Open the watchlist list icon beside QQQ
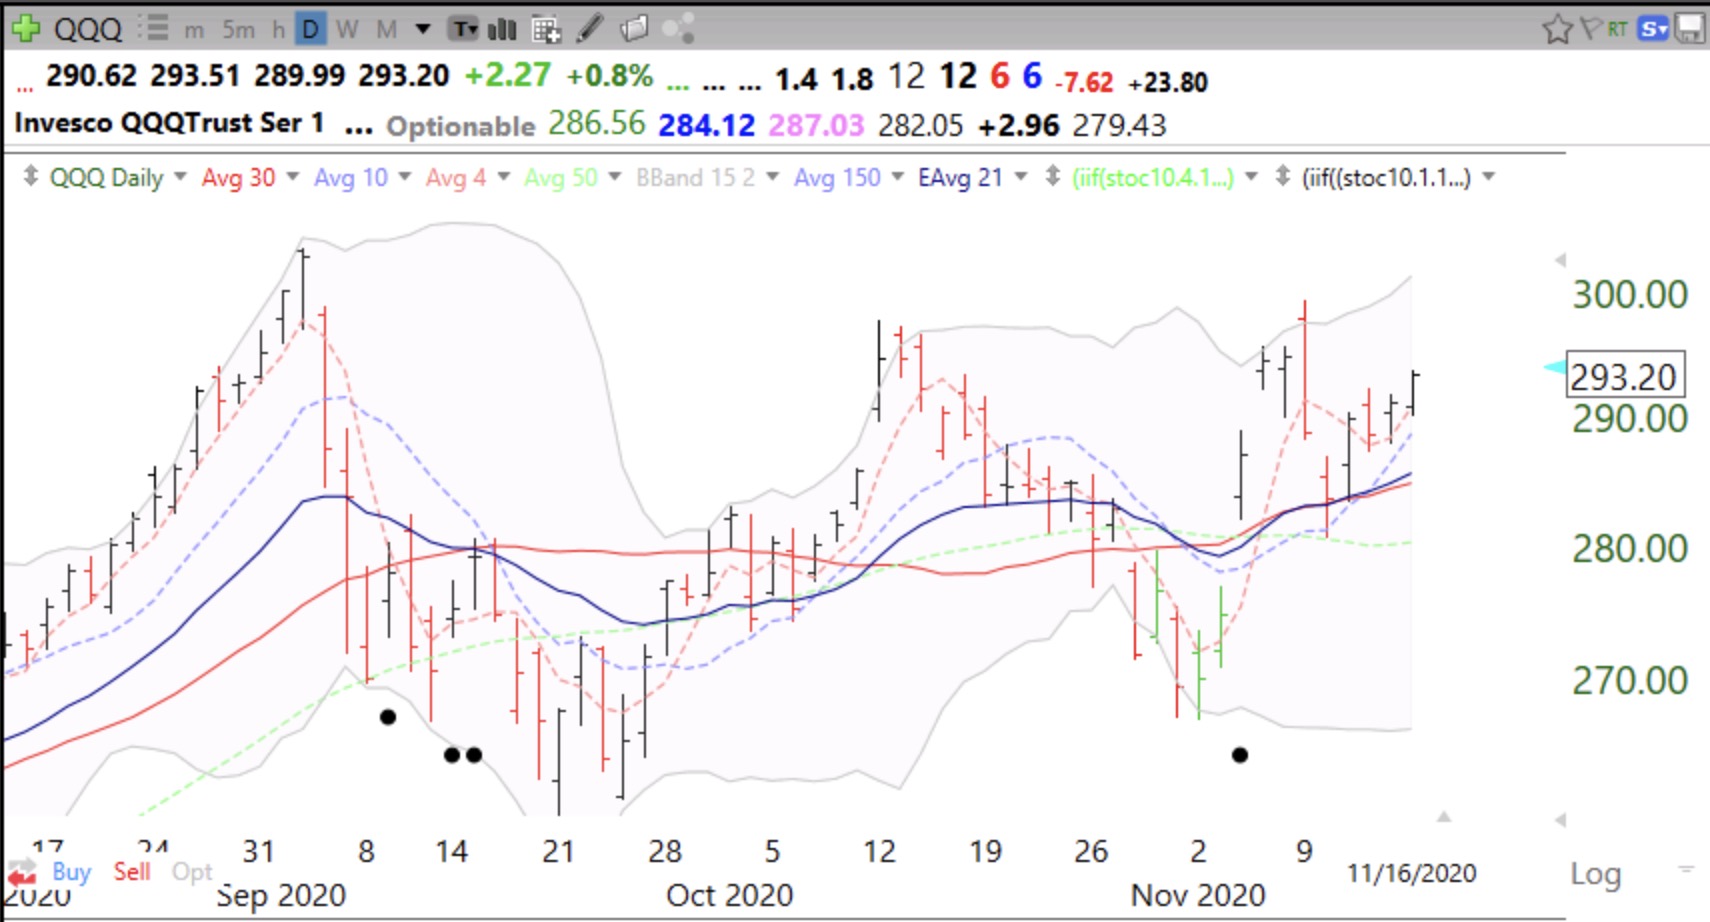 coord(154,28)
